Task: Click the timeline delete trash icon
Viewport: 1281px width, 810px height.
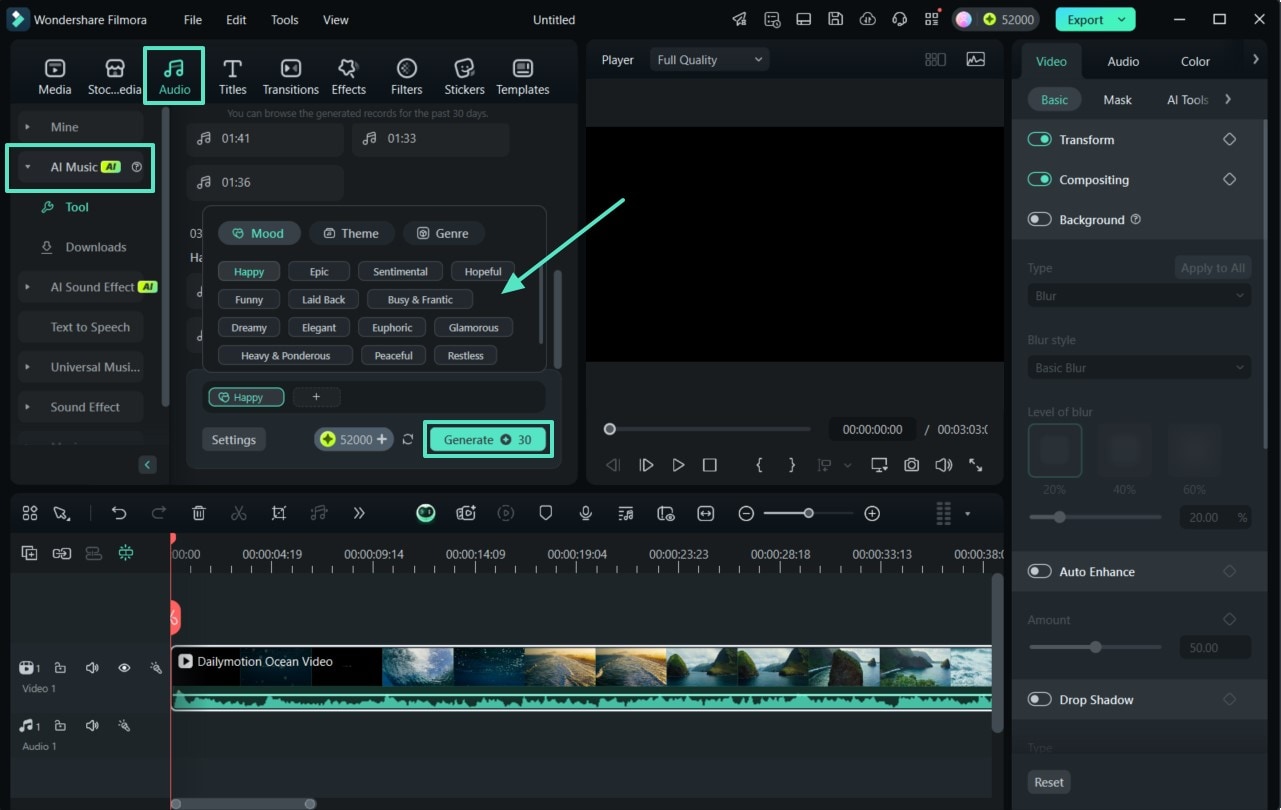Action: [199, 513]
